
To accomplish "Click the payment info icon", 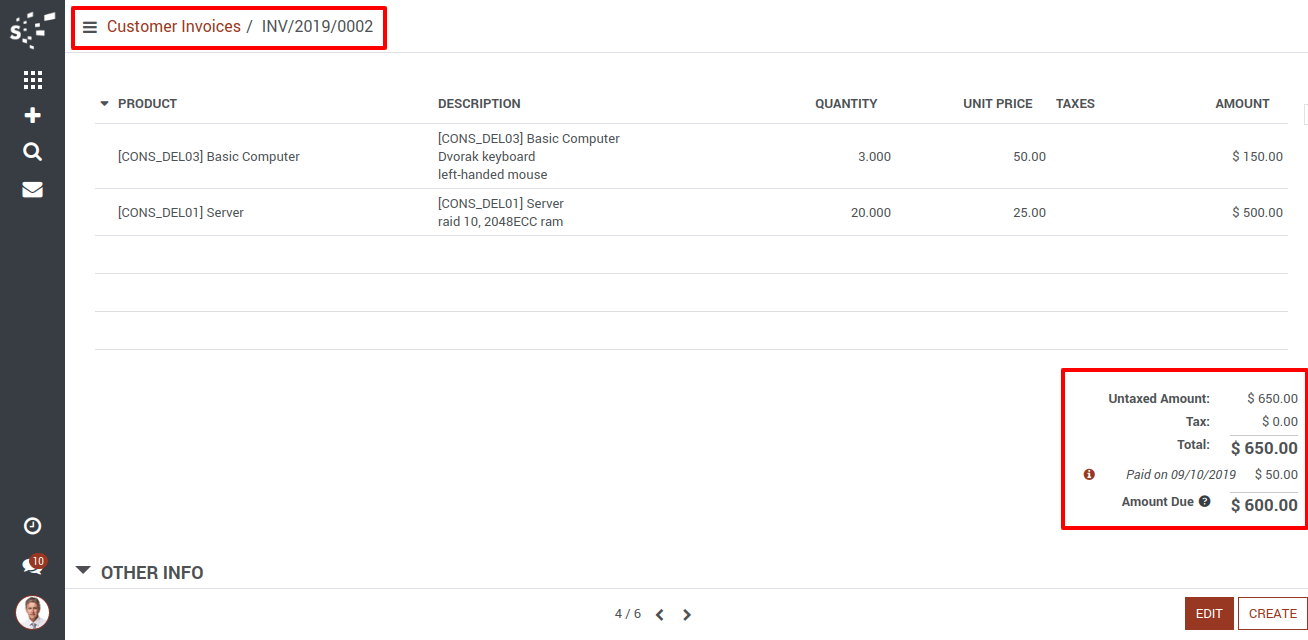I will [1089, 475].
